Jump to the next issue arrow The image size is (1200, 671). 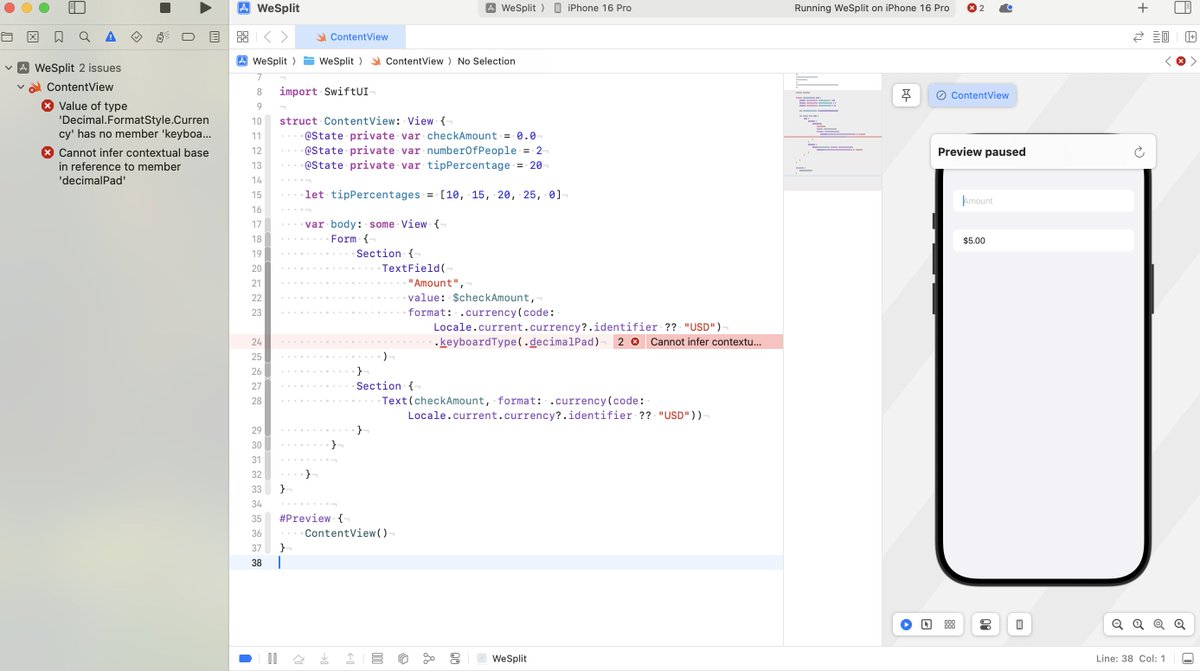[1192, 61]
